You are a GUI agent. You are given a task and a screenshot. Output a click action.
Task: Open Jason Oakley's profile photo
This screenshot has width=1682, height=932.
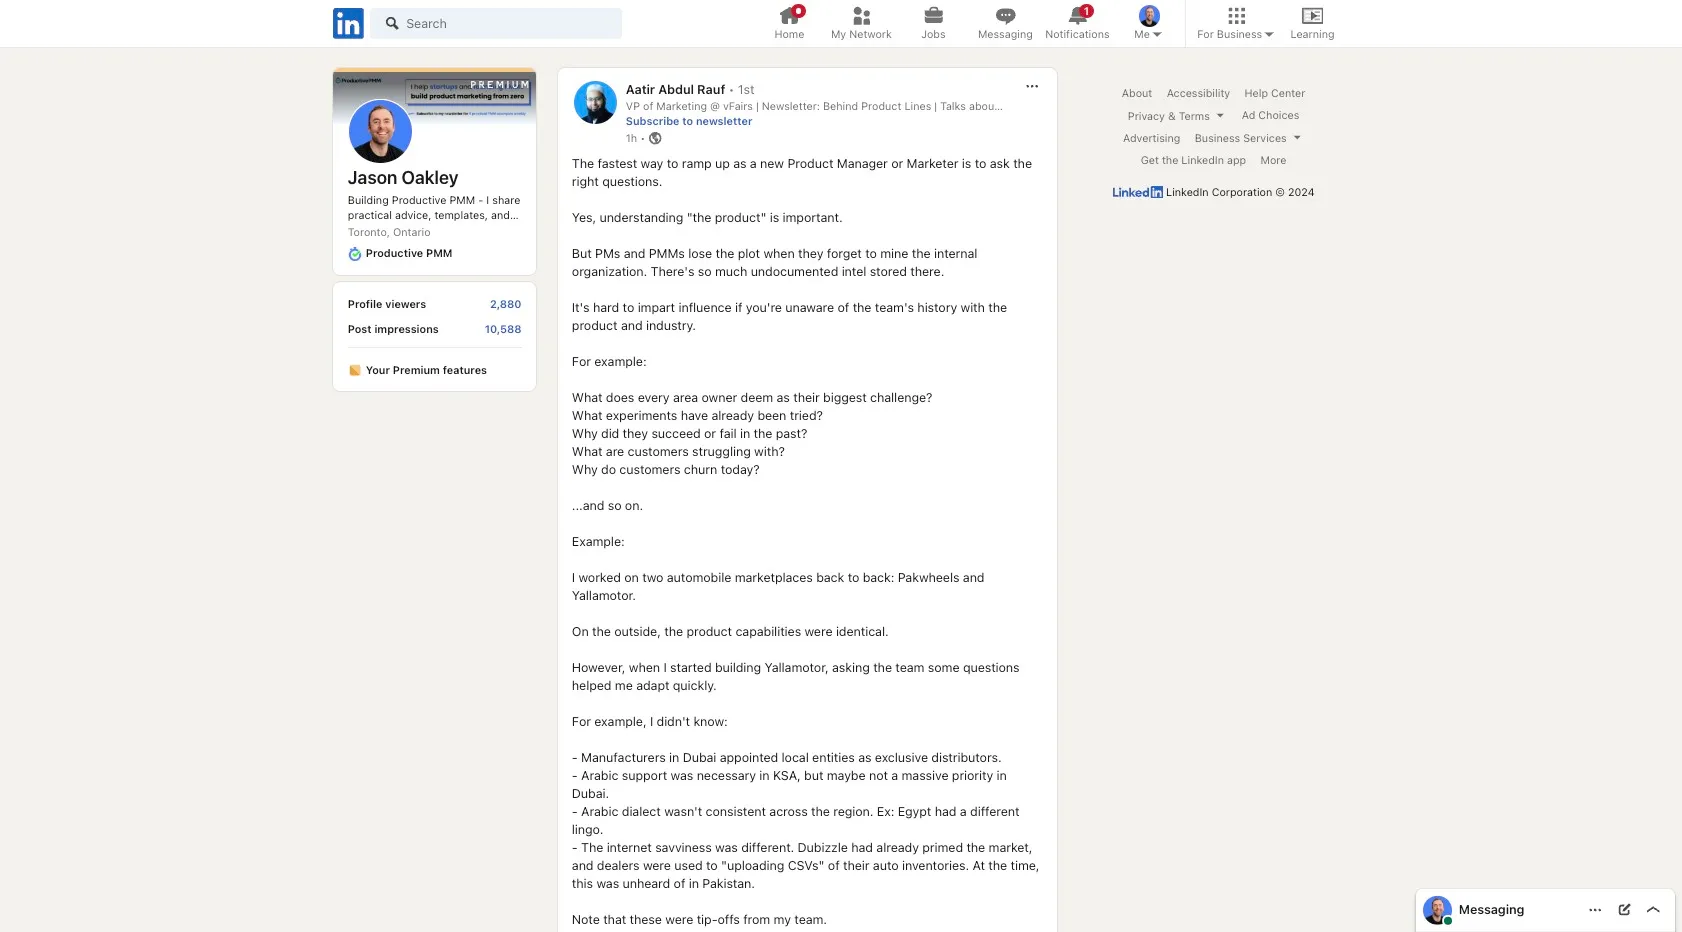(x=380, y=131)
